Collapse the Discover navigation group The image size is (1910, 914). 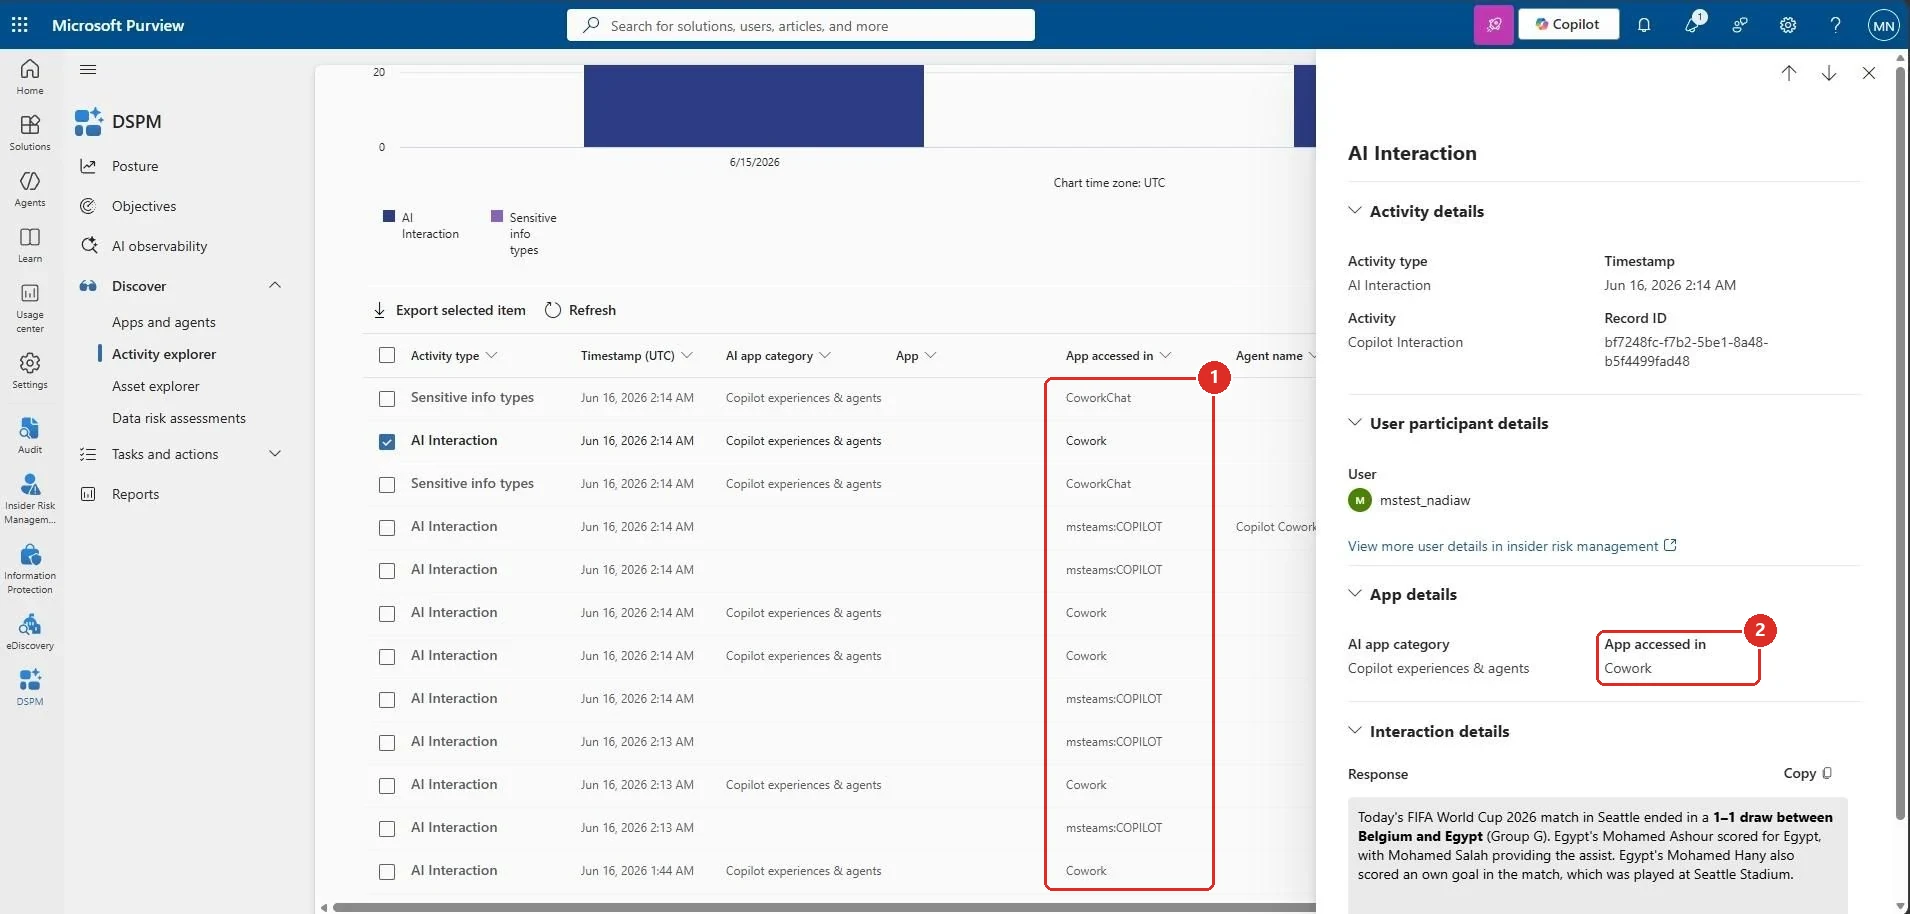pos(275,286)
